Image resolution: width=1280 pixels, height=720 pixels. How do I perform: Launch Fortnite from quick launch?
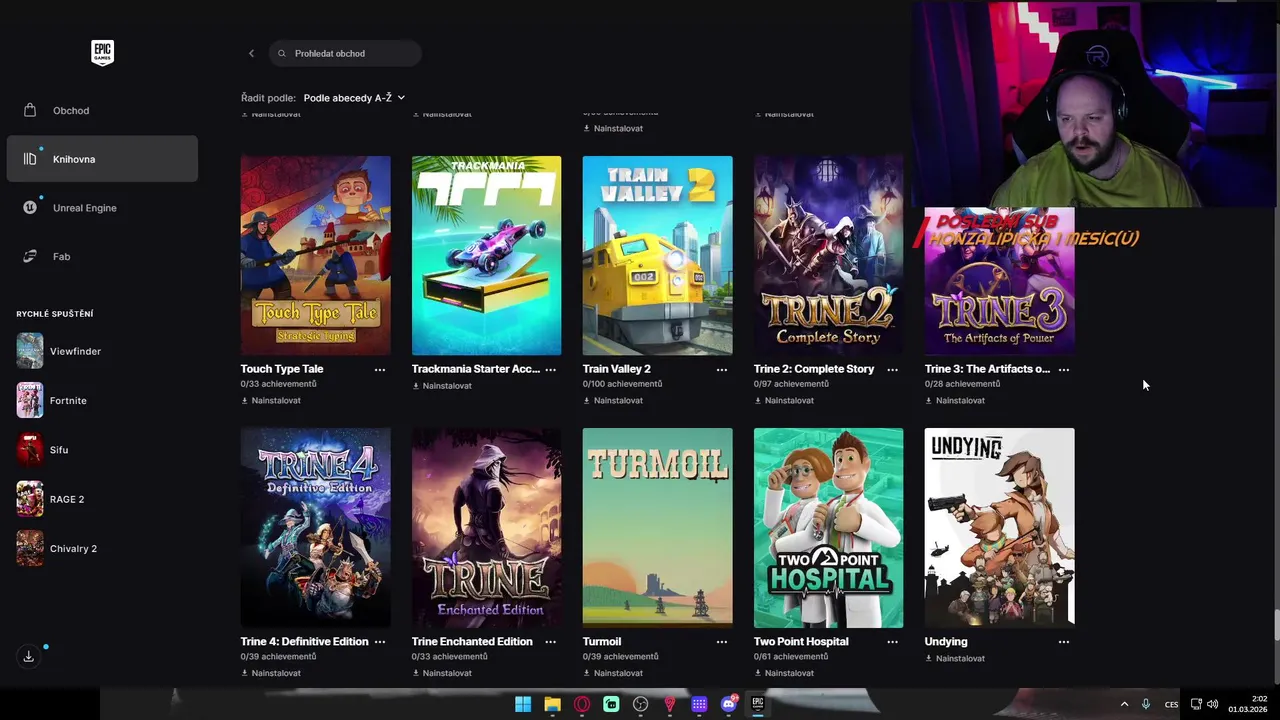(x=52, y=400)
